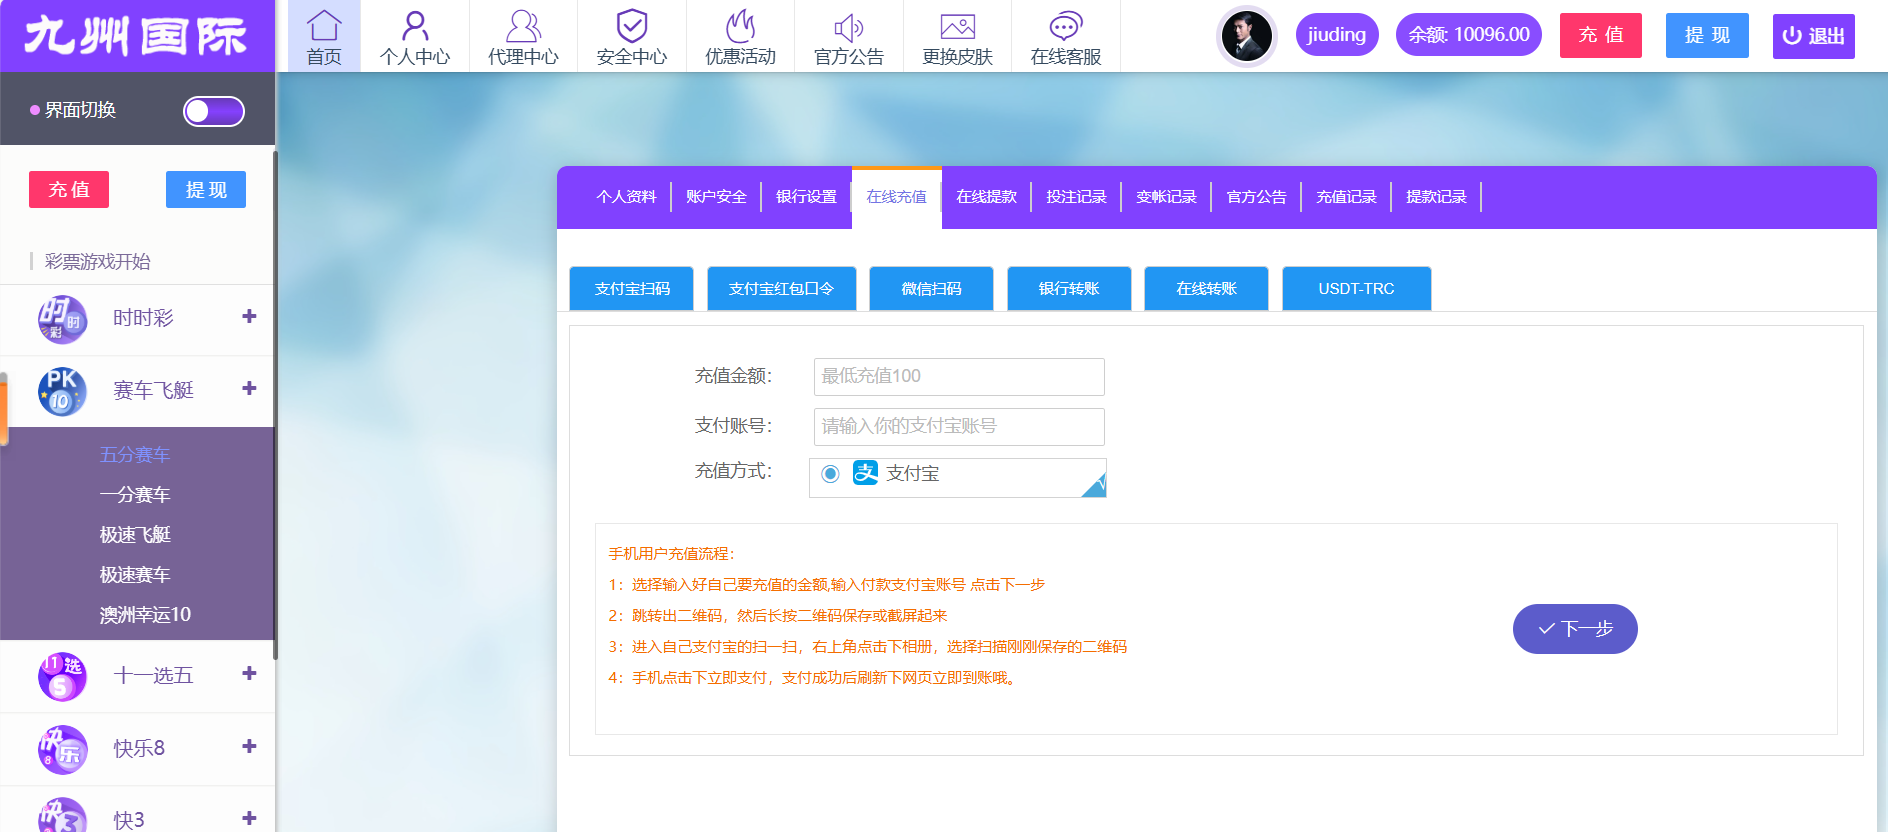Choose 在线转账 payment method
Screen dimensions: 1888x832
tap(1206, 288)
